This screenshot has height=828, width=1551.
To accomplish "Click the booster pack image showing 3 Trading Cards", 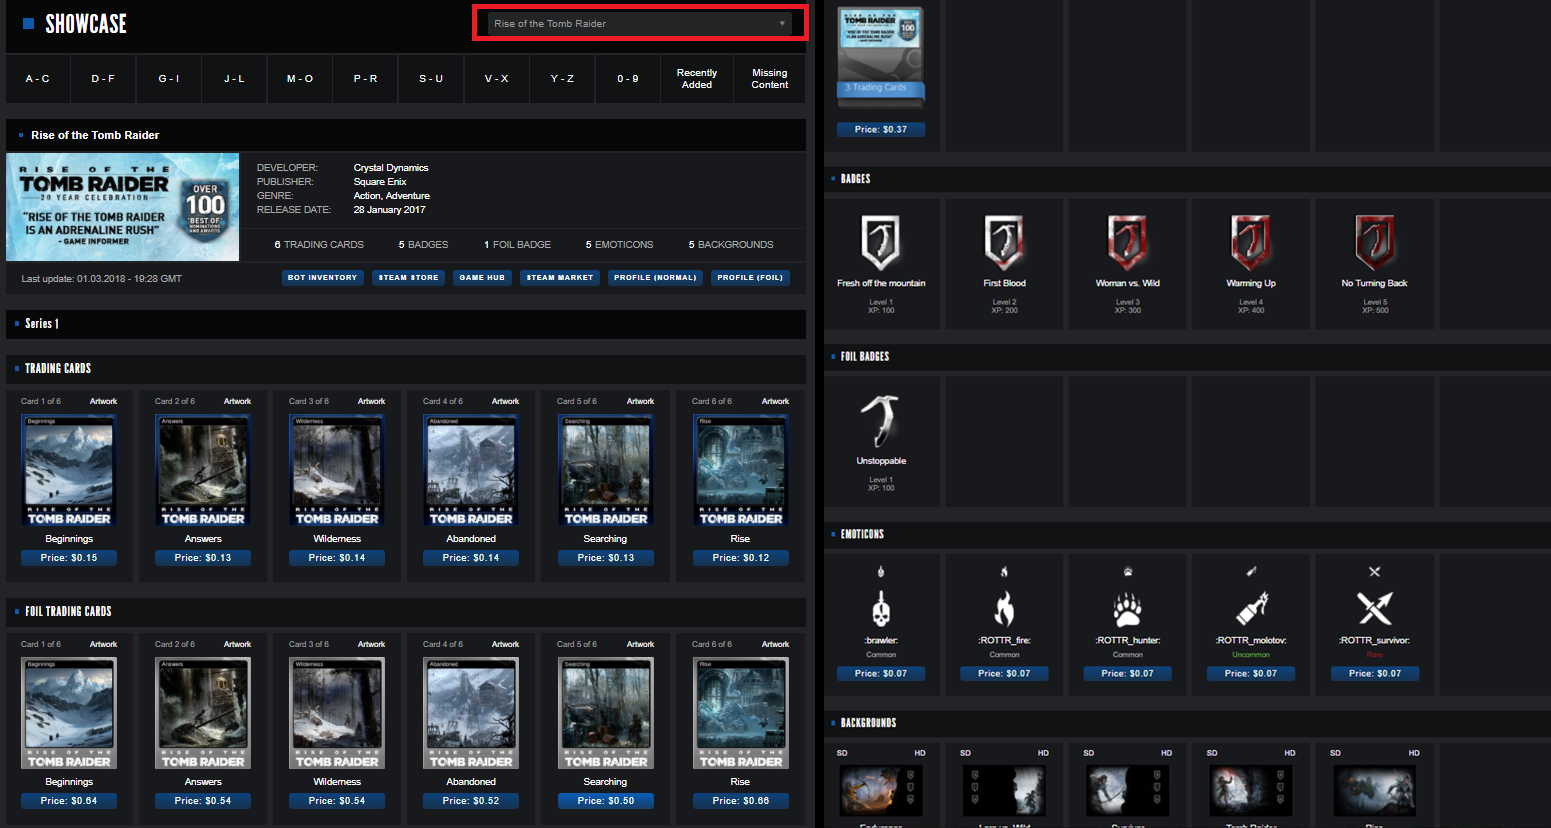I will click(x=881, y=57).
